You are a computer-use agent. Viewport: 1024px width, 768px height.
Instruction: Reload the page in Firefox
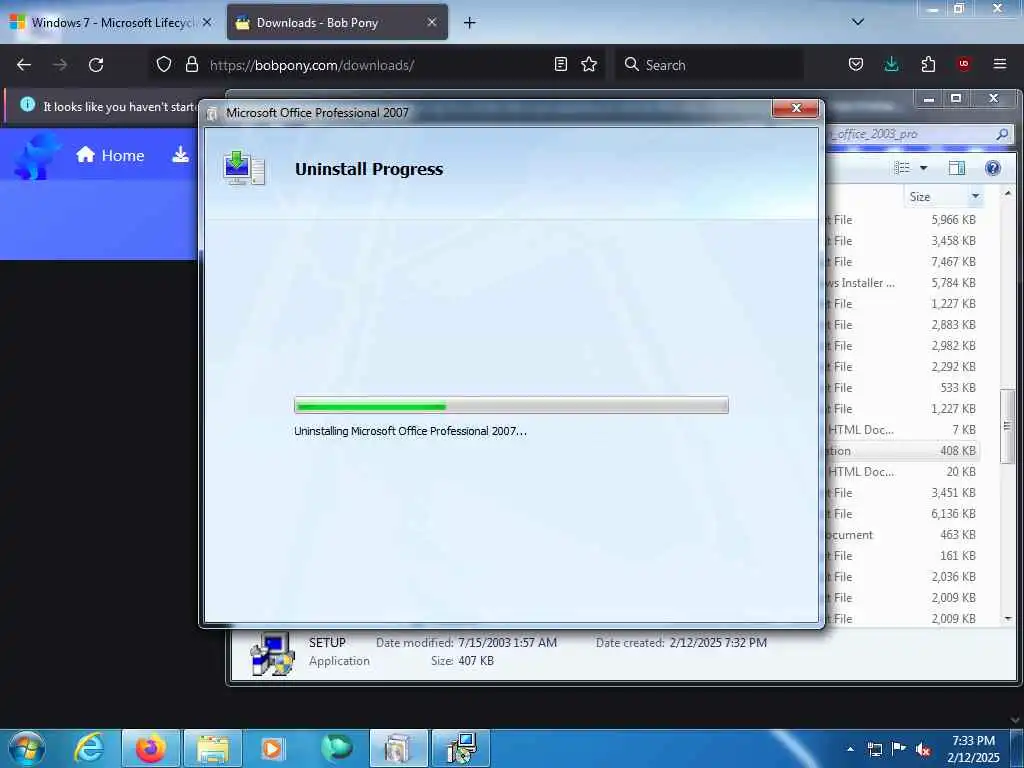96,65
